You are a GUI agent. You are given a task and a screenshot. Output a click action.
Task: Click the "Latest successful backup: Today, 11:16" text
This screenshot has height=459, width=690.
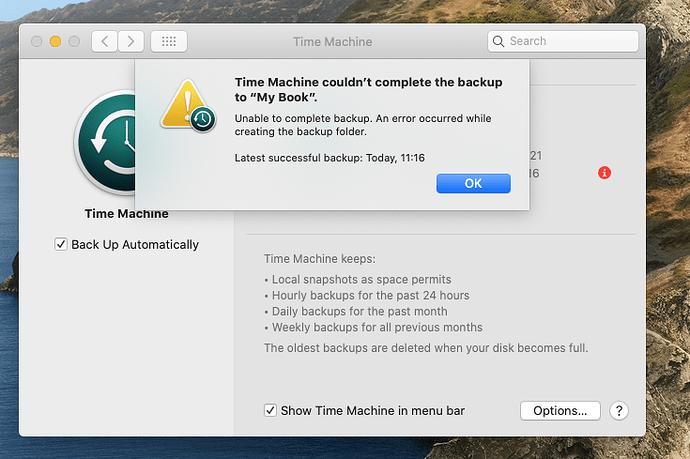click(x=330, y=158)
